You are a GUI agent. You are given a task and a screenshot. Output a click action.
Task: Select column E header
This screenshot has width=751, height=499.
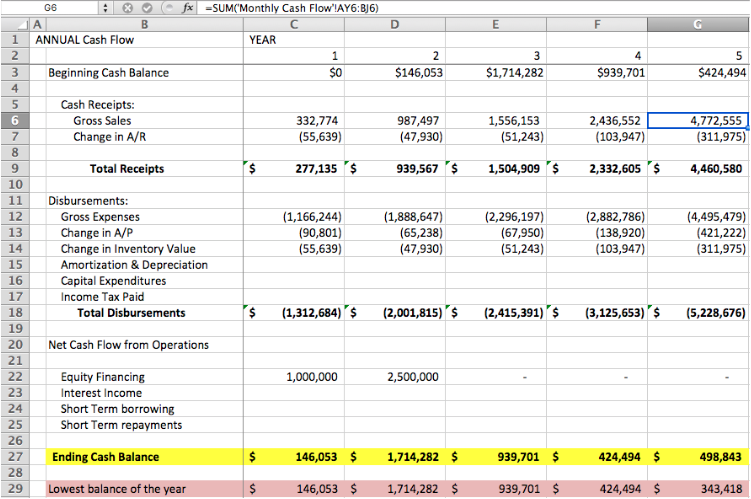(x=496, y=24)
